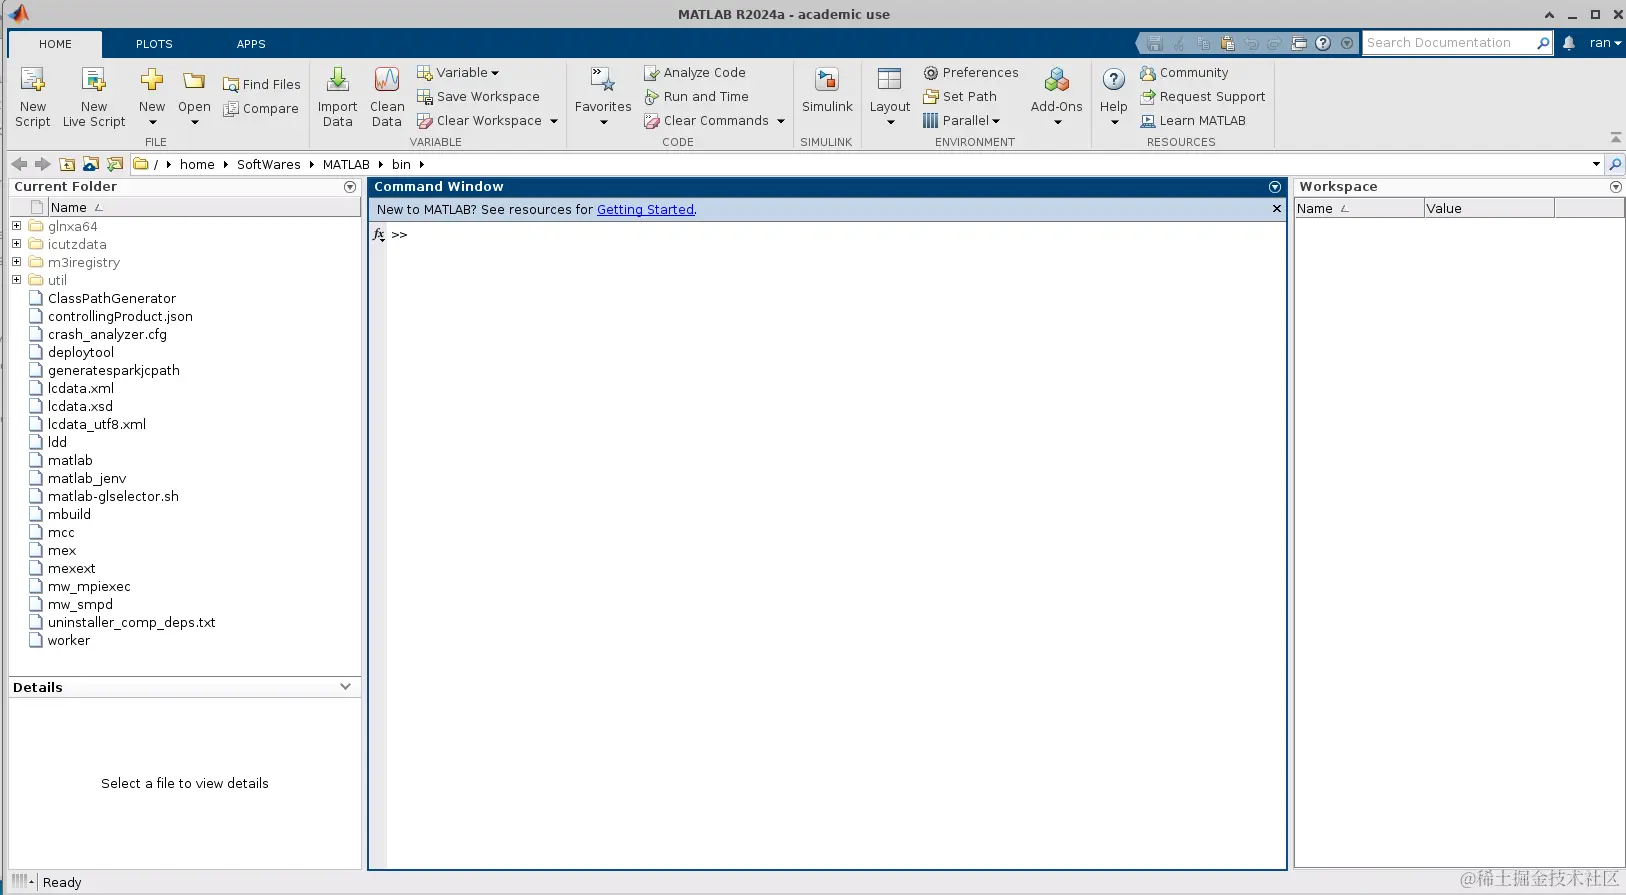Expand the New dropdown

(x=152, y=123)
